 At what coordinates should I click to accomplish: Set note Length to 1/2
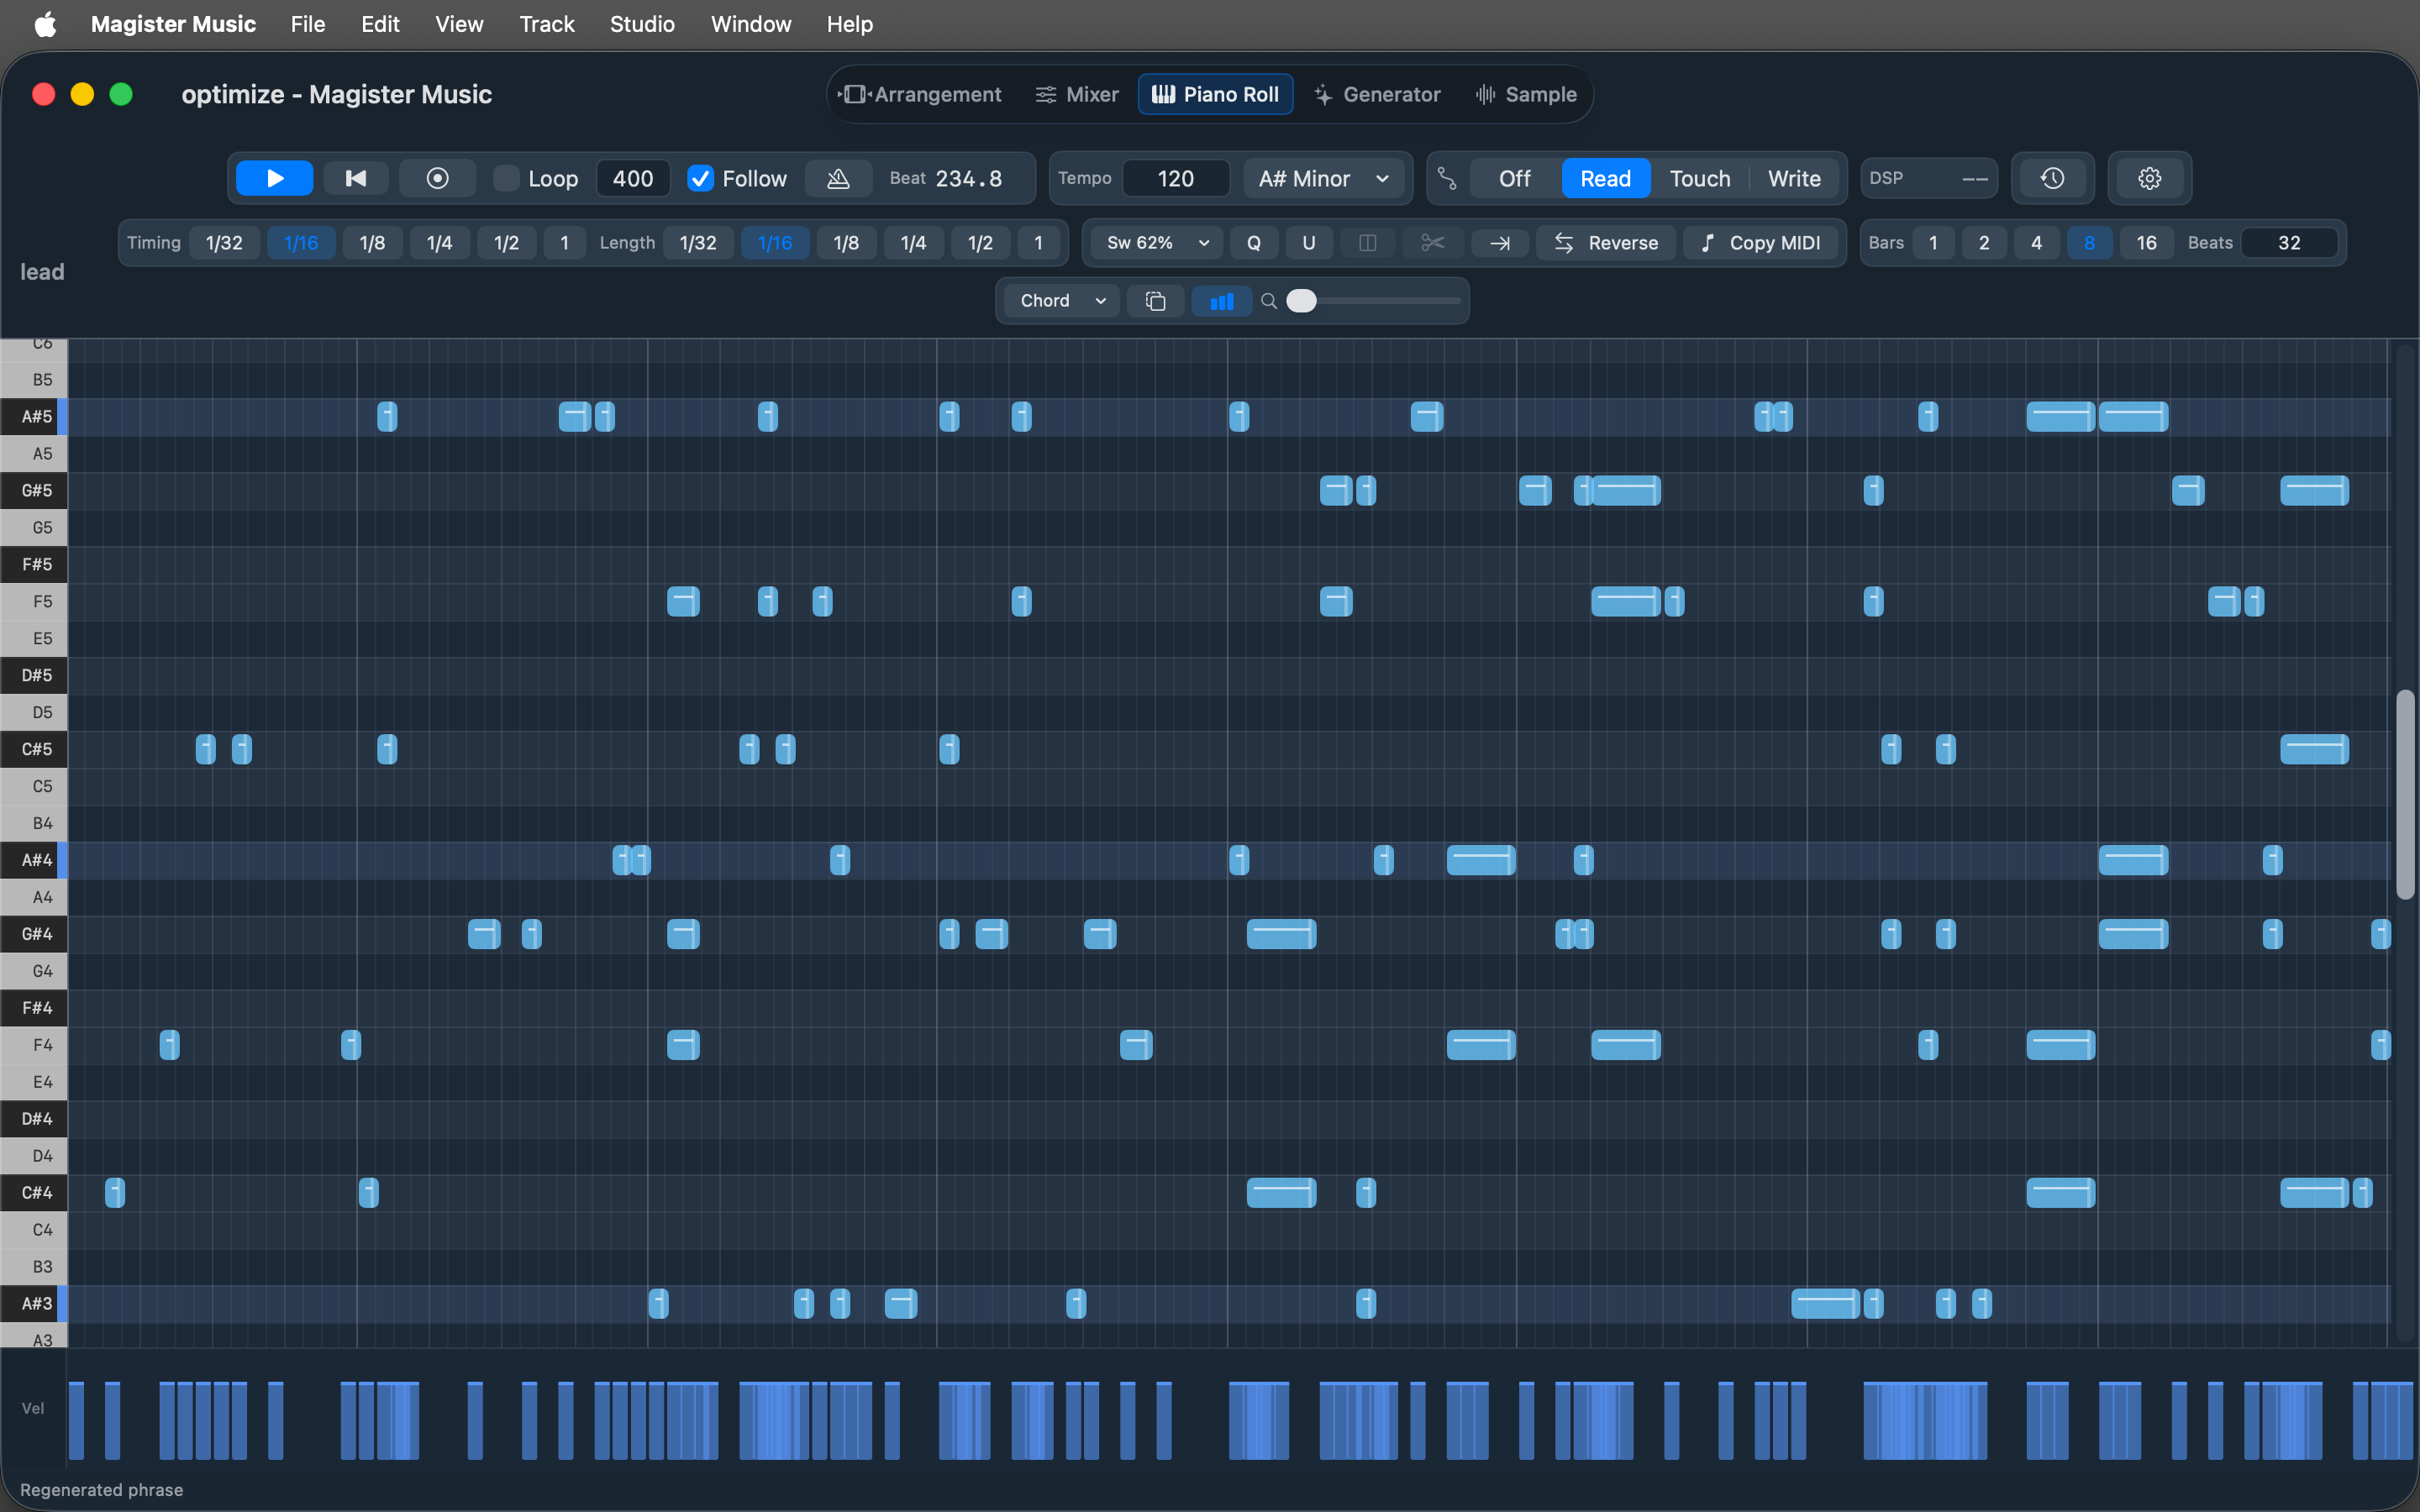pyautogui.click(x=980, y=243)
